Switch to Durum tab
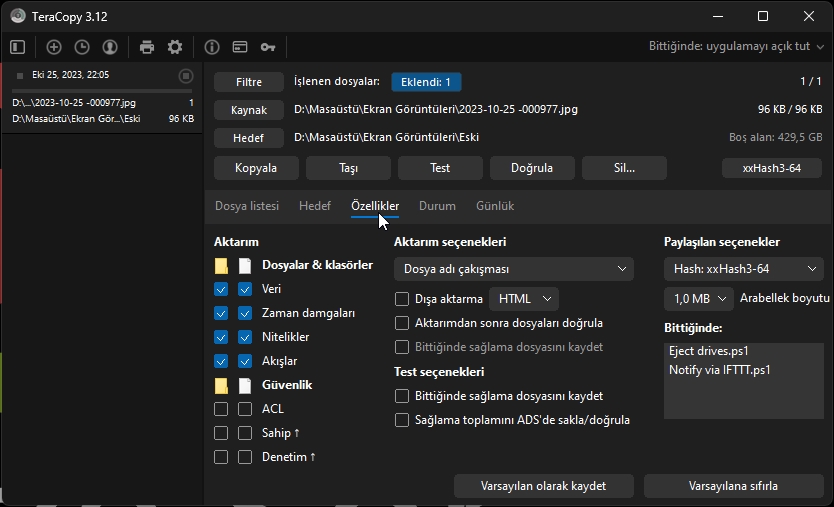 437,206
